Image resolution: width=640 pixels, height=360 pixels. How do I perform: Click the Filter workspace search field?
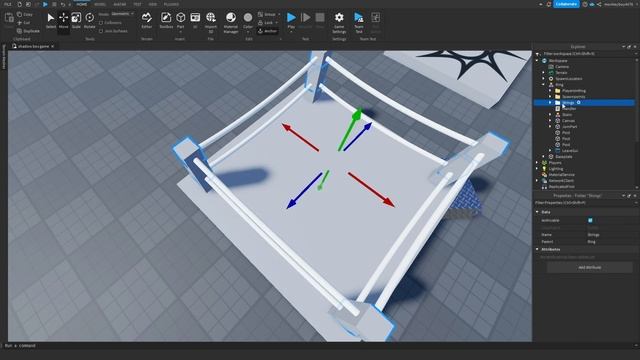(x=587, y=53)
